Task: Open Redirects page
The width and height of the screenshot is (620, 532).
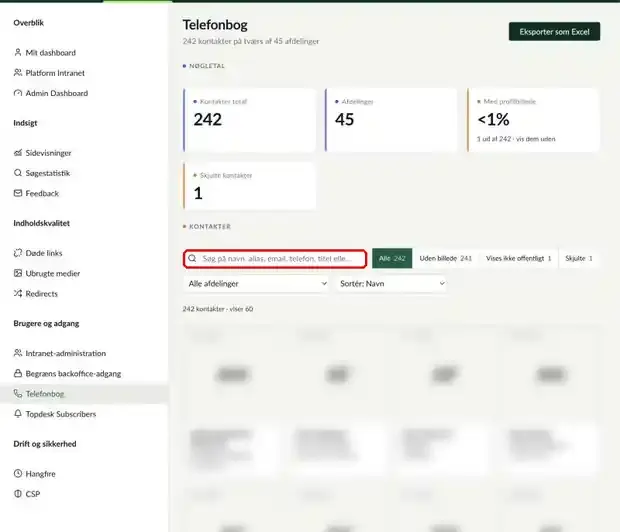Action: click(42, 293)
